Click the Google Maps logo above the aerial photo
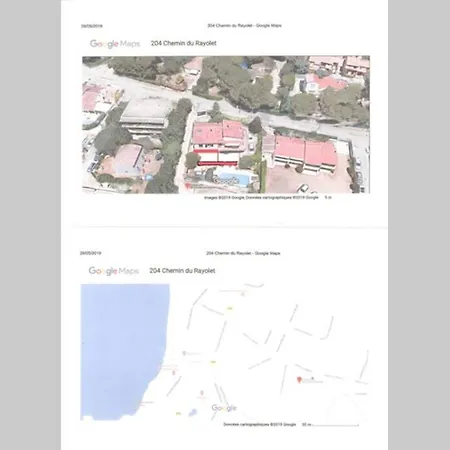Image resolution: width=450 pixels, height=450 pixels. click(x=115, y=44)
